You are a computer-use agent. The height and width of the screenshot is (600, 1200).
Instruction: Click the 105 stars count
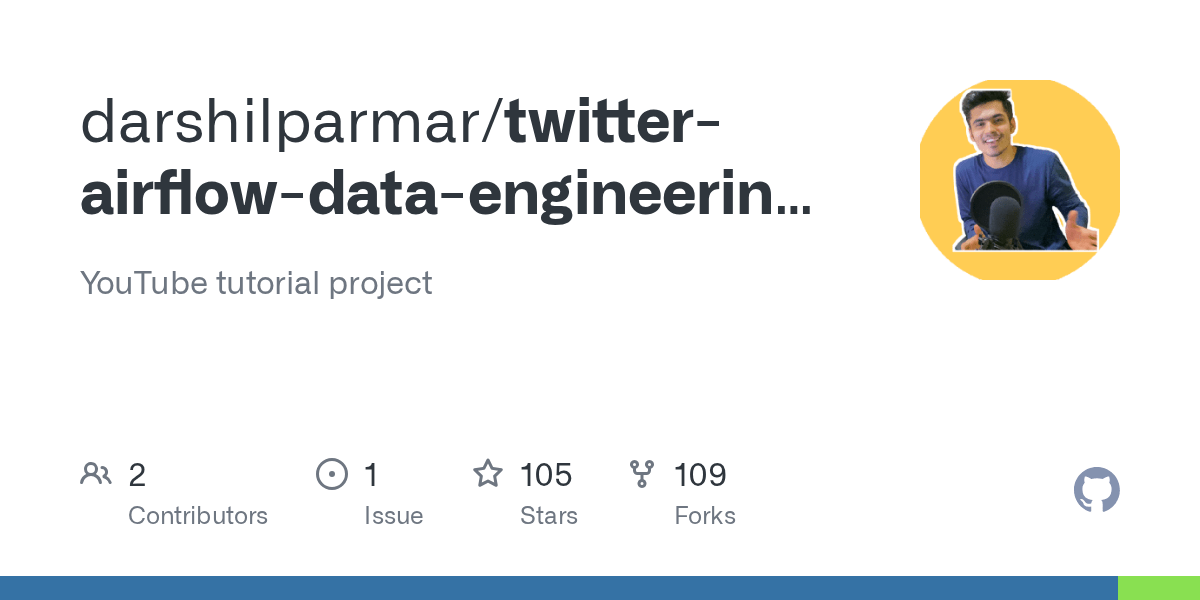tap(546, 475)
